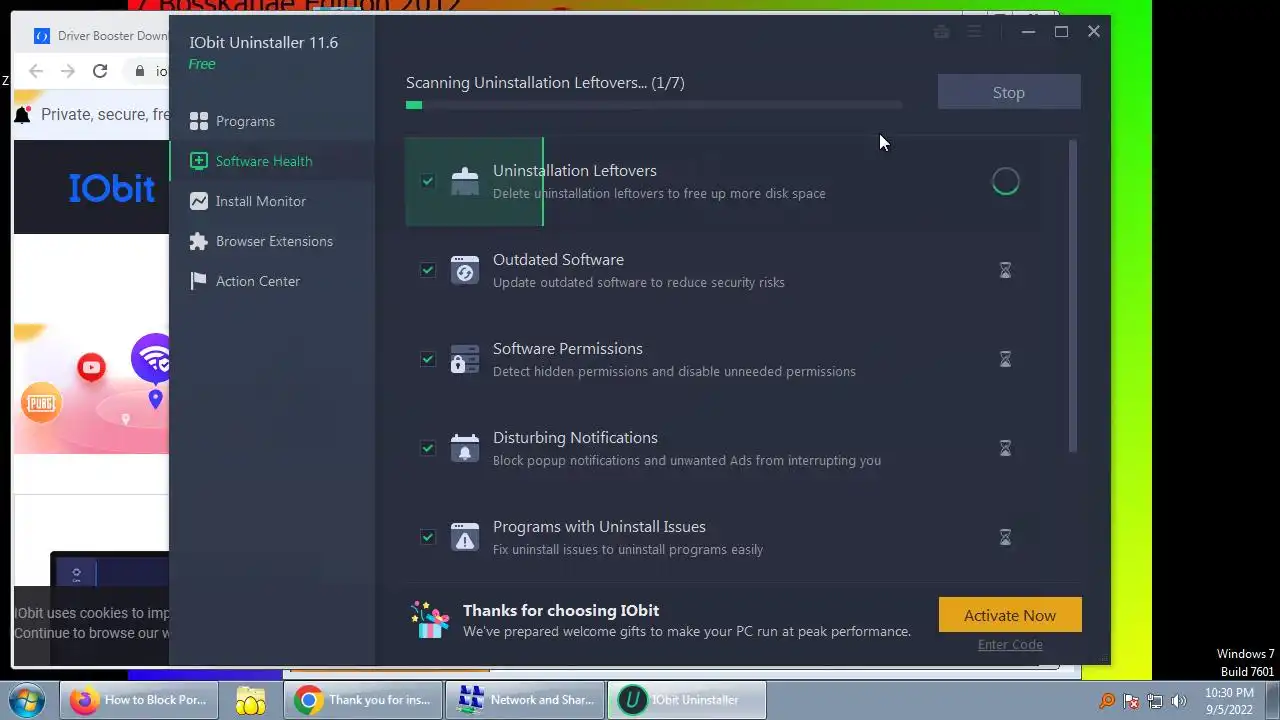Viewport: 1280px width, 720px height.
Task: Click the Disturbing Notifications bell icon
Action: coord(465,448)
